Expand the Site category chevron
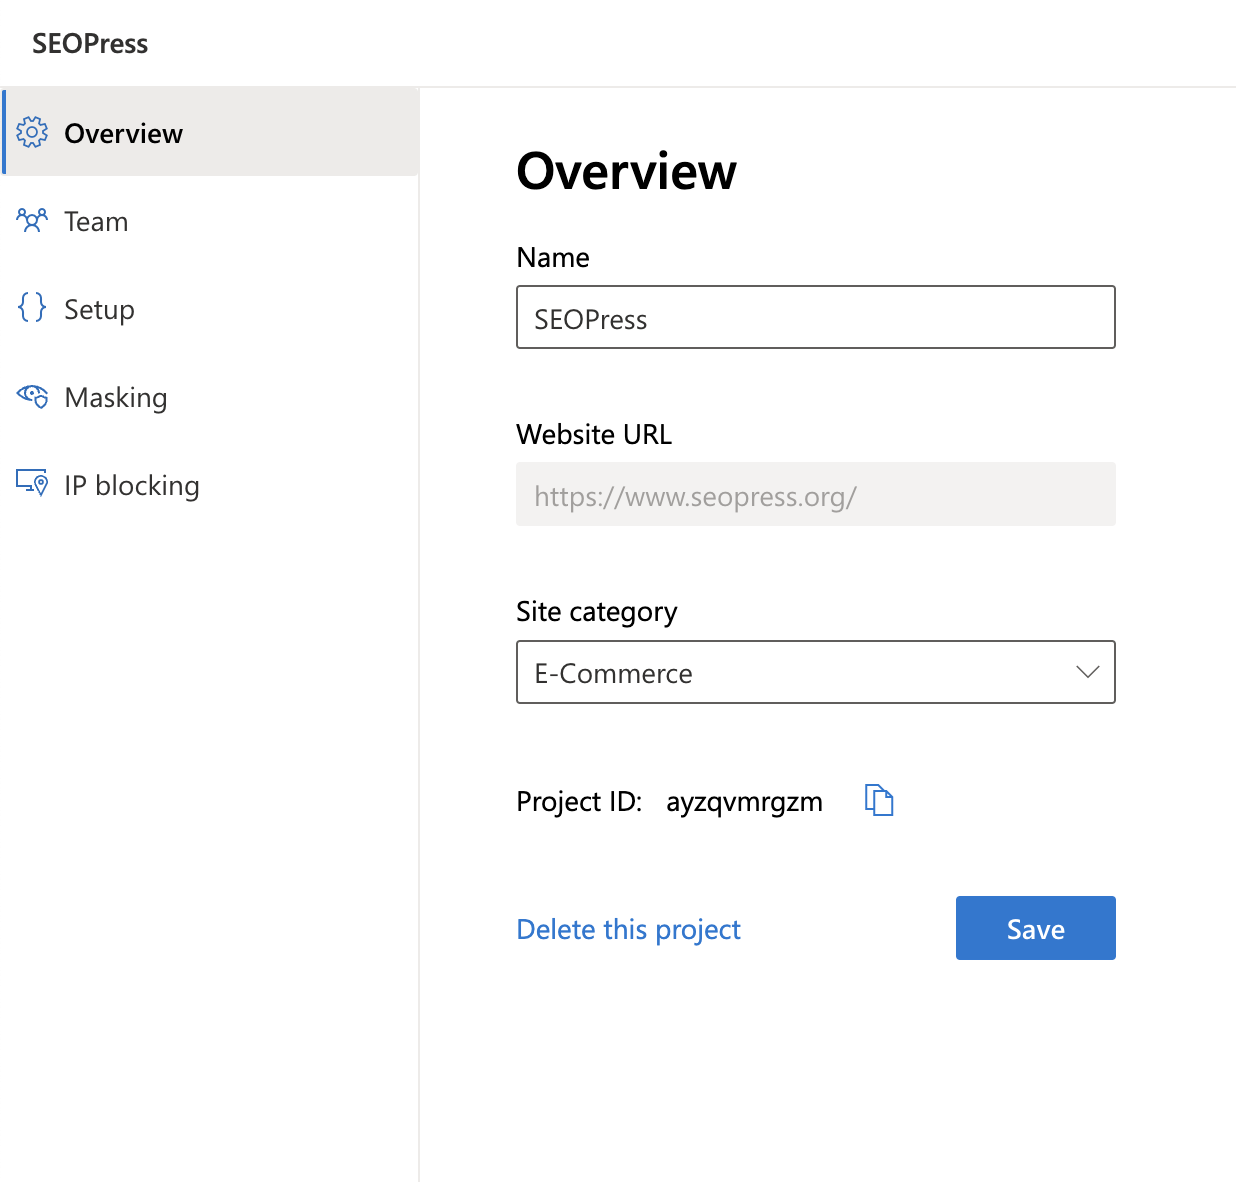 tap(1088, 672)
